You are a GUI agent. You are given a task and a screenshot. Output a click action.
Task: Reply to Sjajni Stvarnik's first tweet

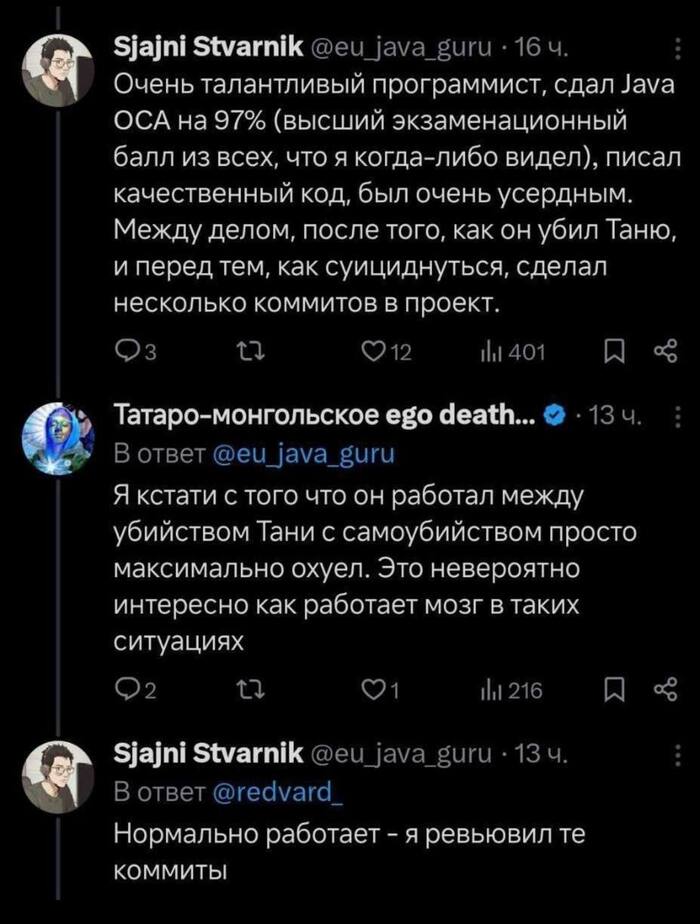pos(127,349)
